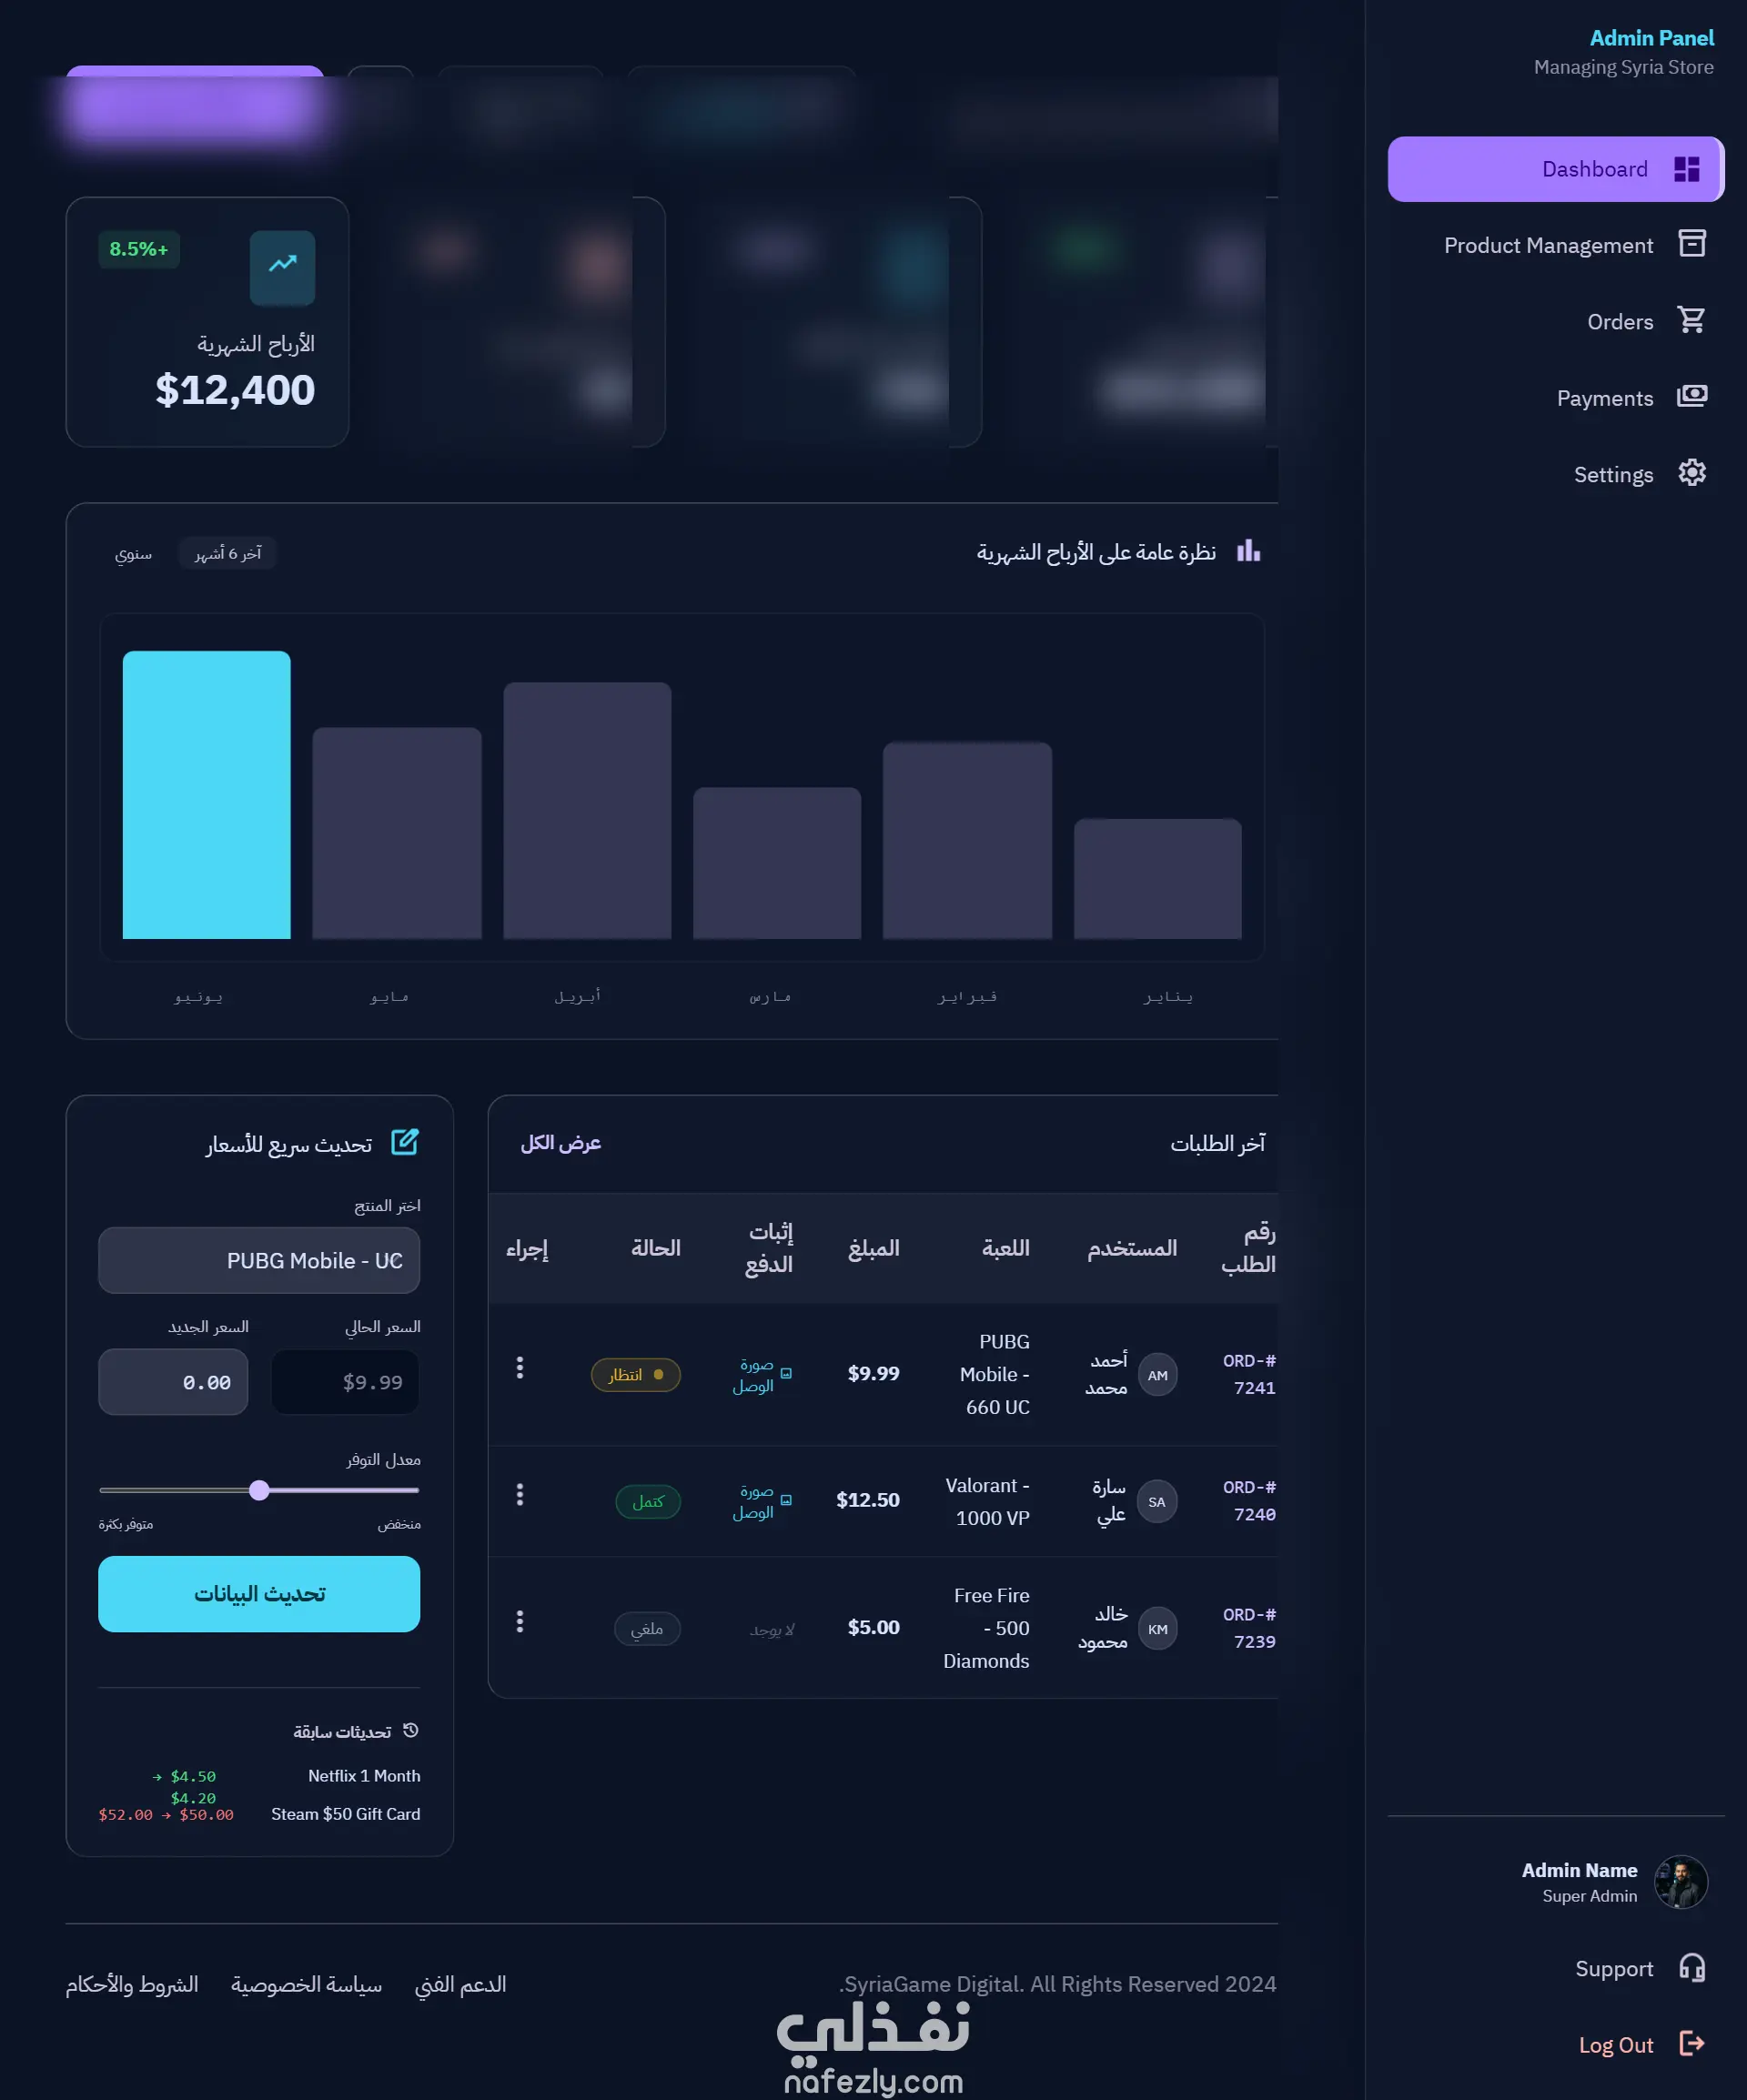Click the cyan يونيو bar in the chart
1747x2100 pixels.
(206, 795)
